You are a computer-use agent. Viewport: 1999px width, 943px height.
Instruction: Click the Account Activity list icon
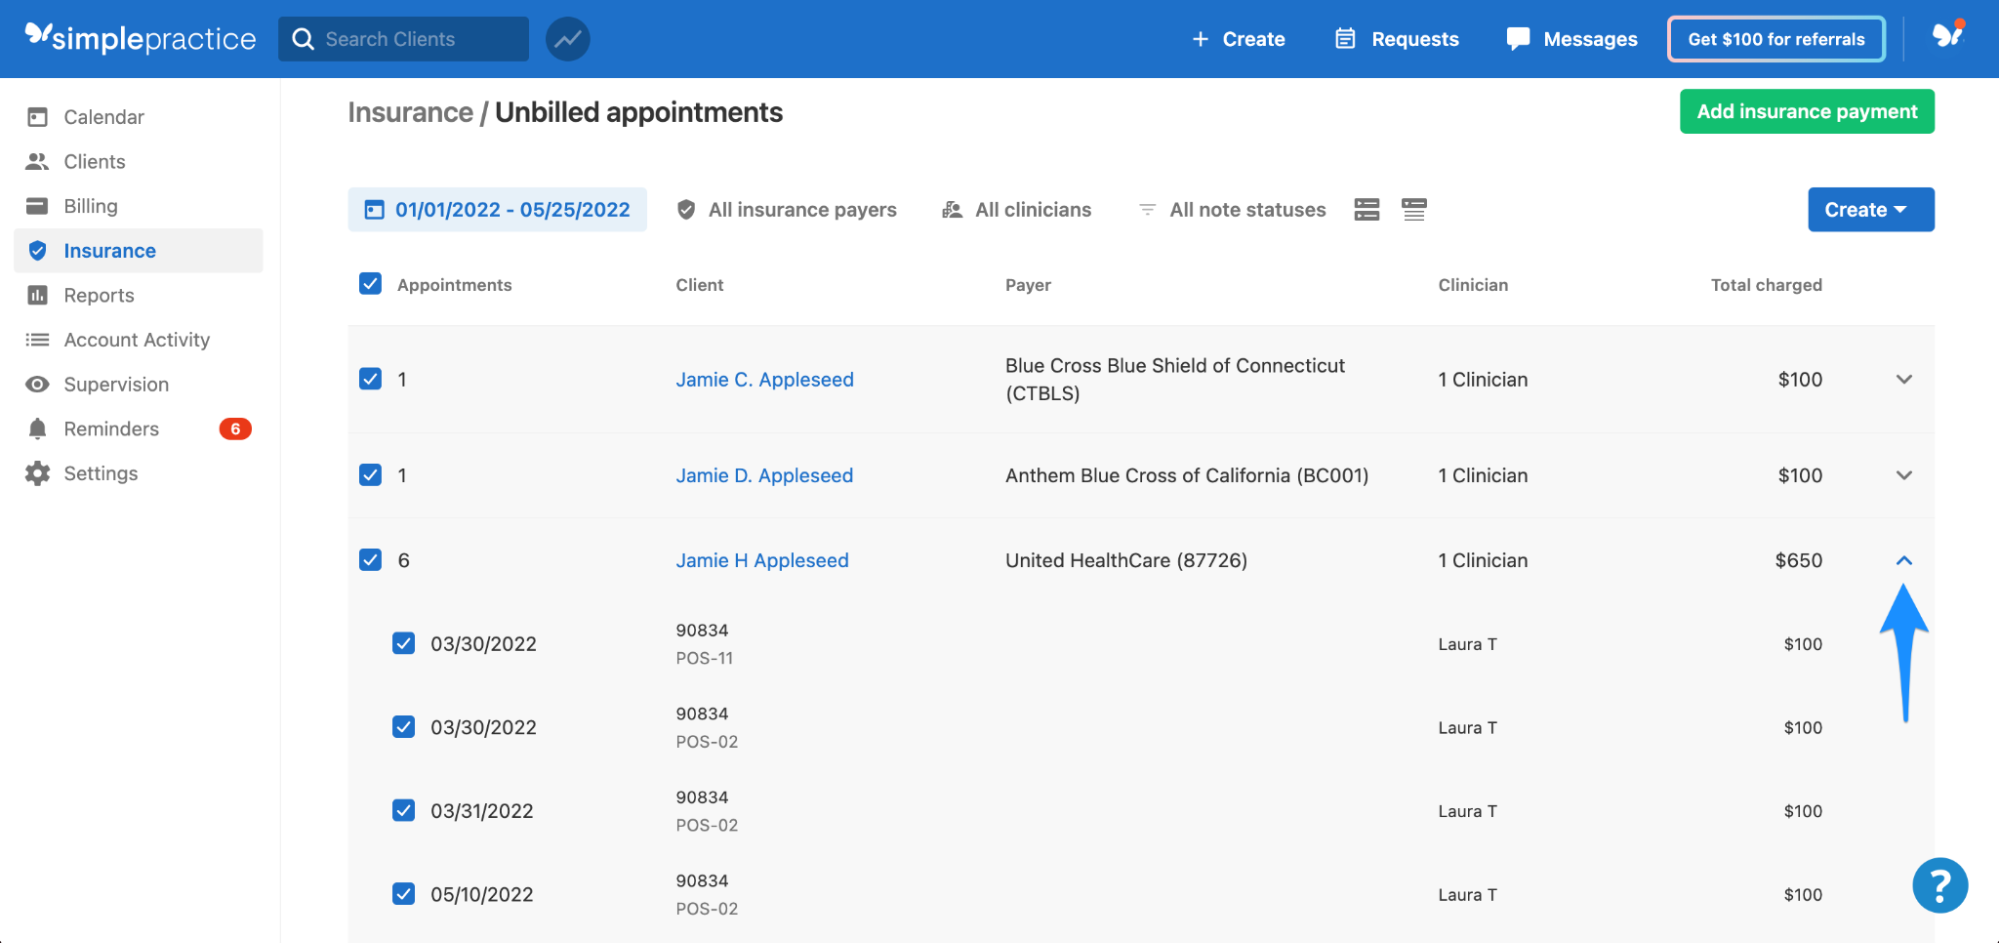[37, 340]
